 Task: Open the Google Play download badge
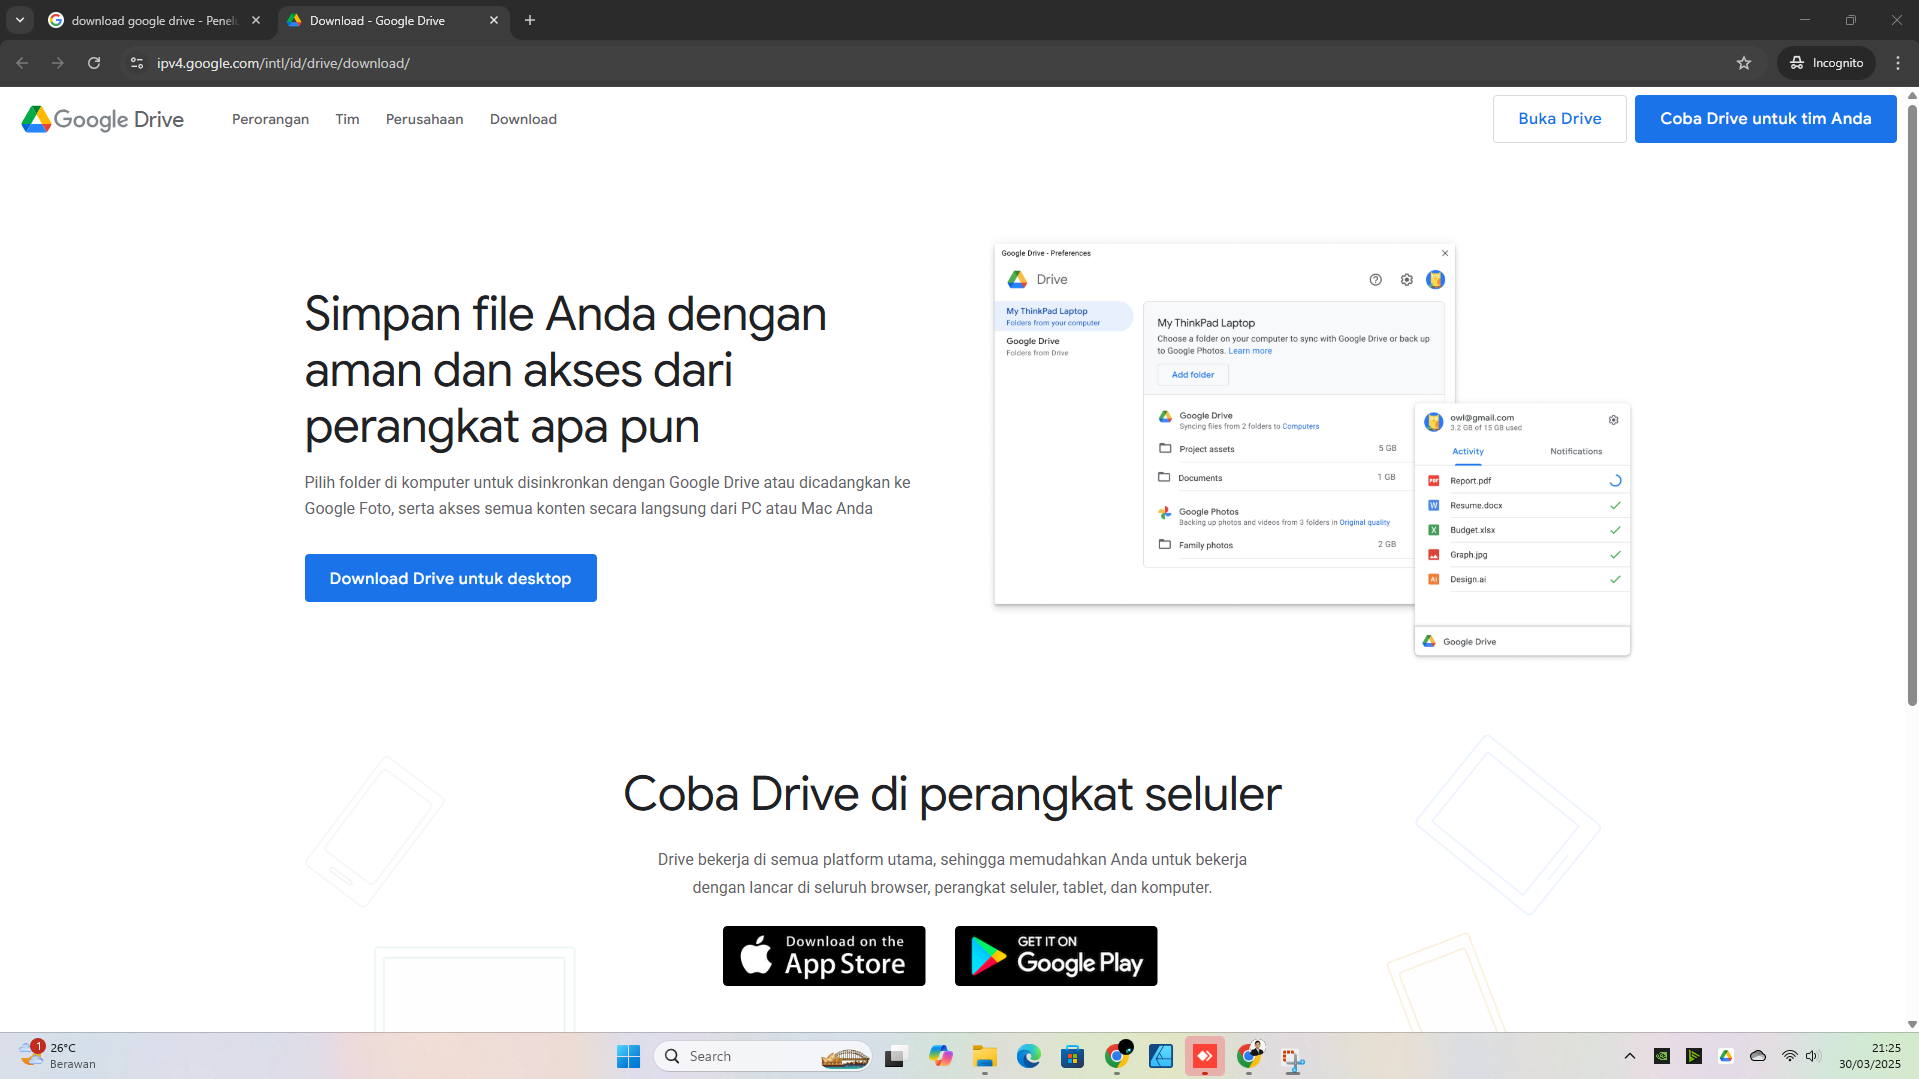1056,956
